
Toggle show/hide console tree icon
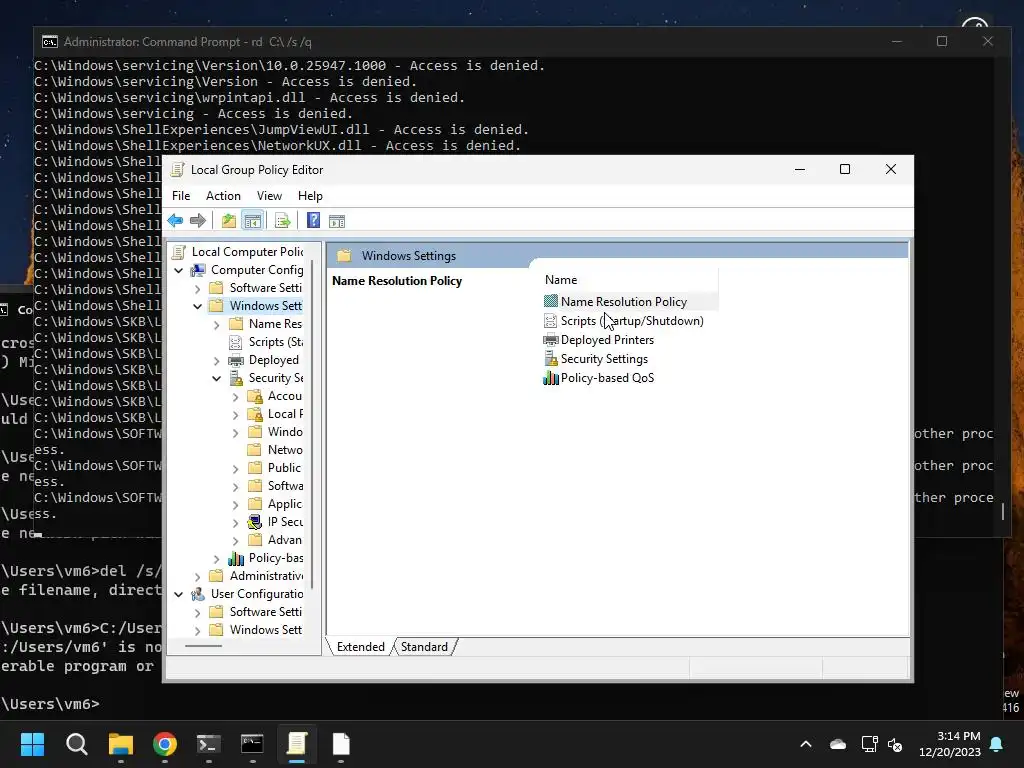point(252,221)
